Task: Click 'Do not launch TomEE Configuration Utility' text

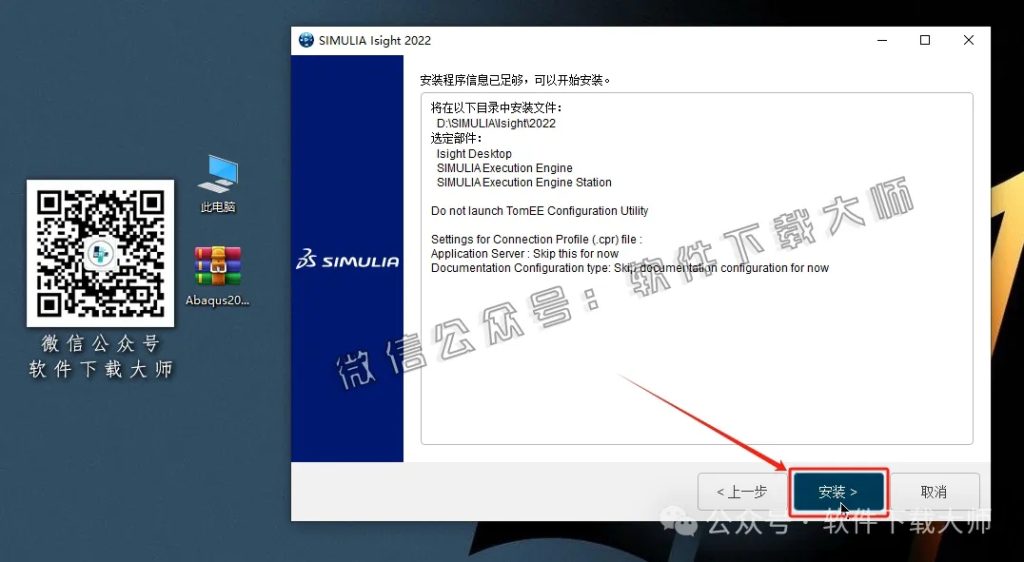Action: (539, 211)
